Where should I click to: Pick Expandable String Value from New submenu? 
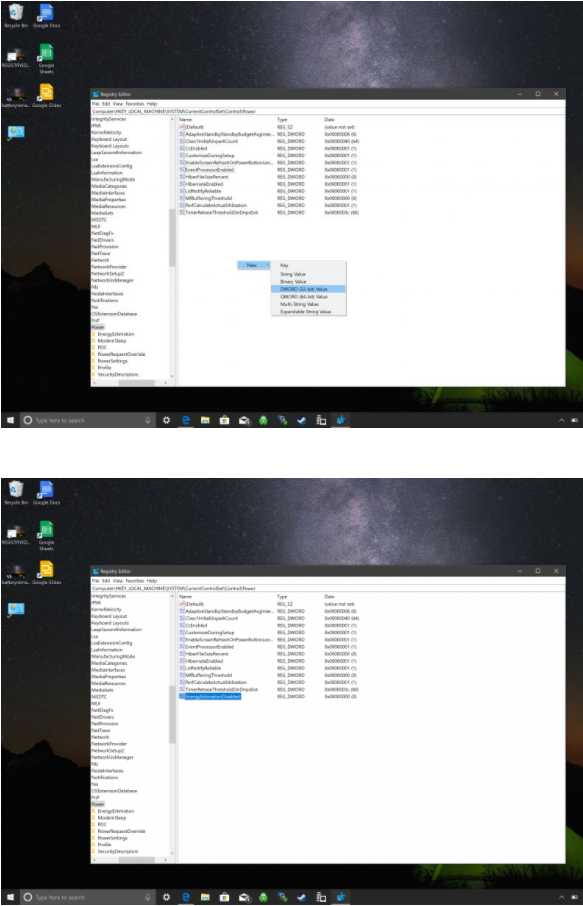(308, 311)
